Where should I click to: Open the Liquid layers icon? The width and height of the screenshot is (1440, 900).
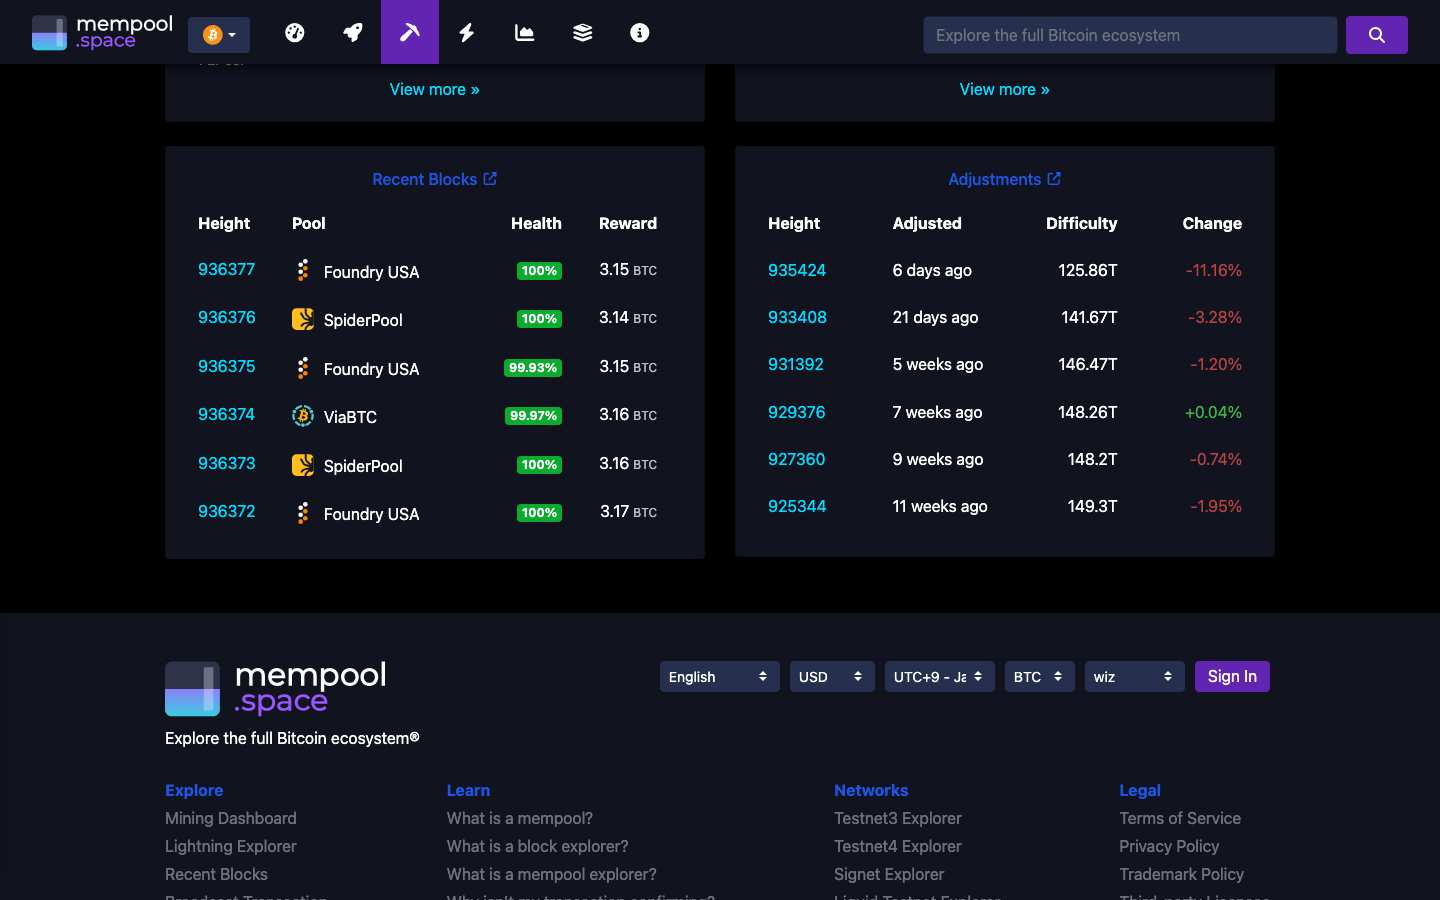582,32
